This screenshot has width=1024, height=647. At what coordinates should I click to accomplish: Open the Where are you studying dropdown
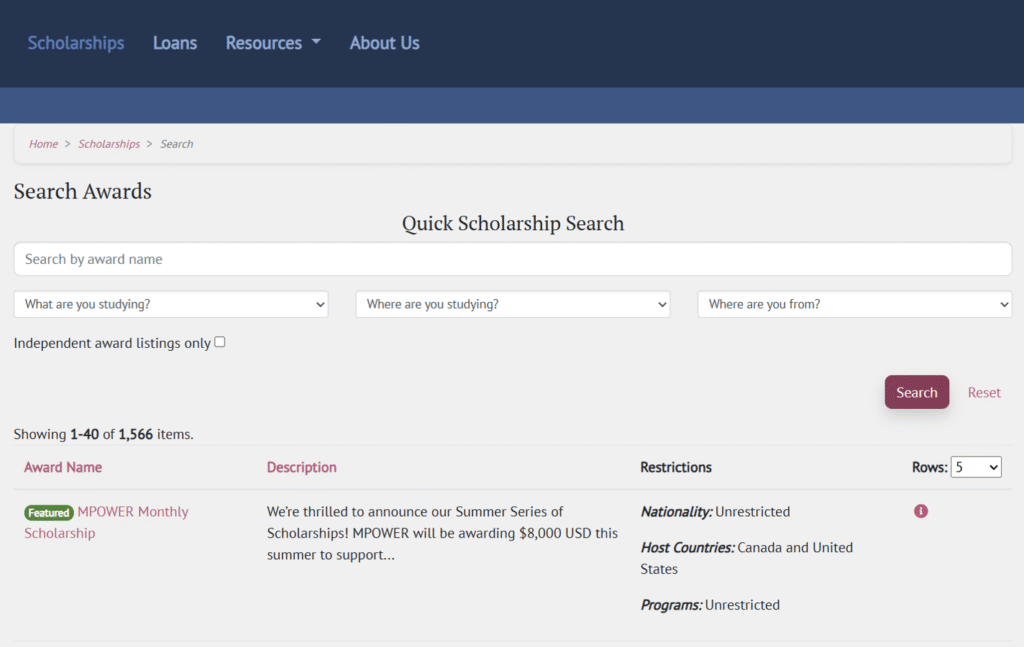tap(513, 304)
